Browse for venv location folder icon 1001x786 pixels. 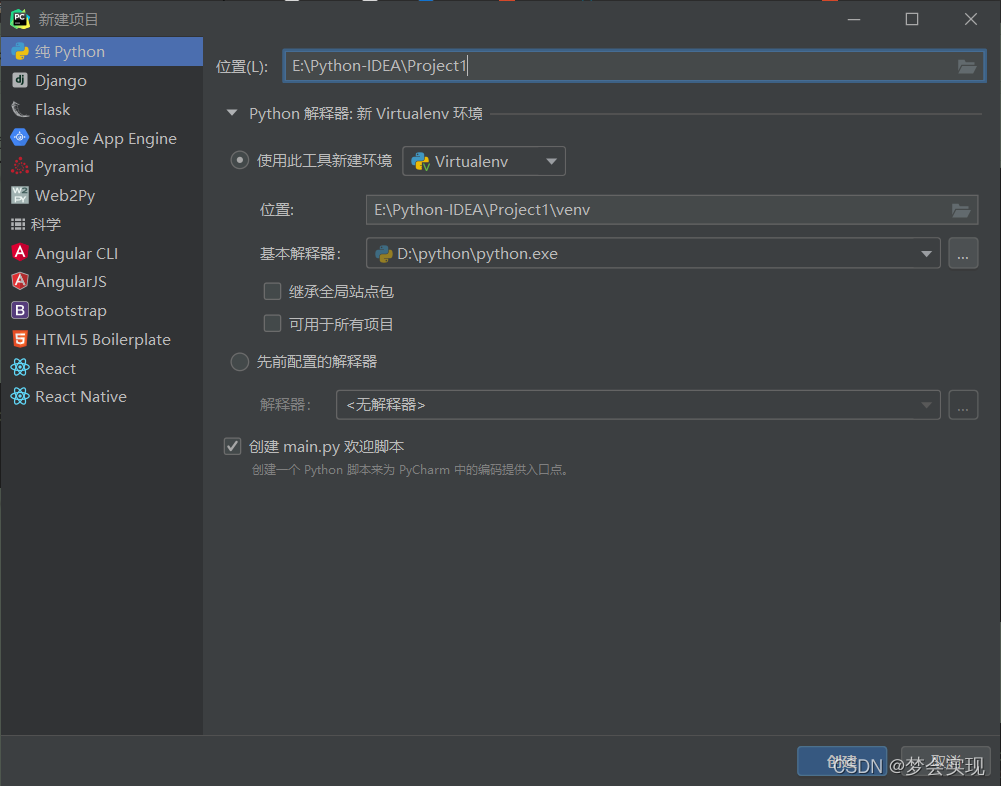click(x=961, y=210)
